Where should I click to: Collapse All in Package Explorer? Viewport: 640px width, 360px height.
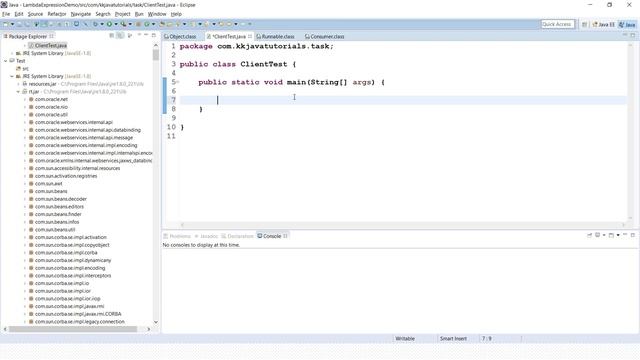click(111, 36)
